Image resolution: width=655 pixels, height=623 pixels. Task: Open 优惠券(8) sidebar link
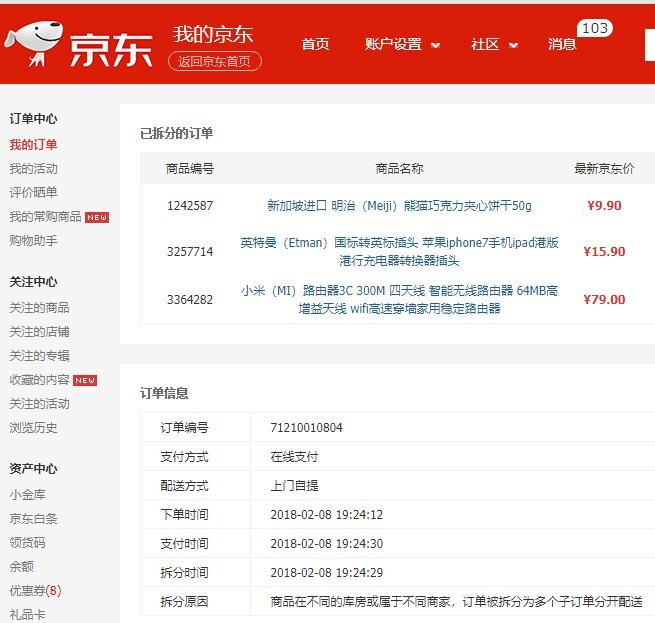pyautogui.click(x=36, y=590)
